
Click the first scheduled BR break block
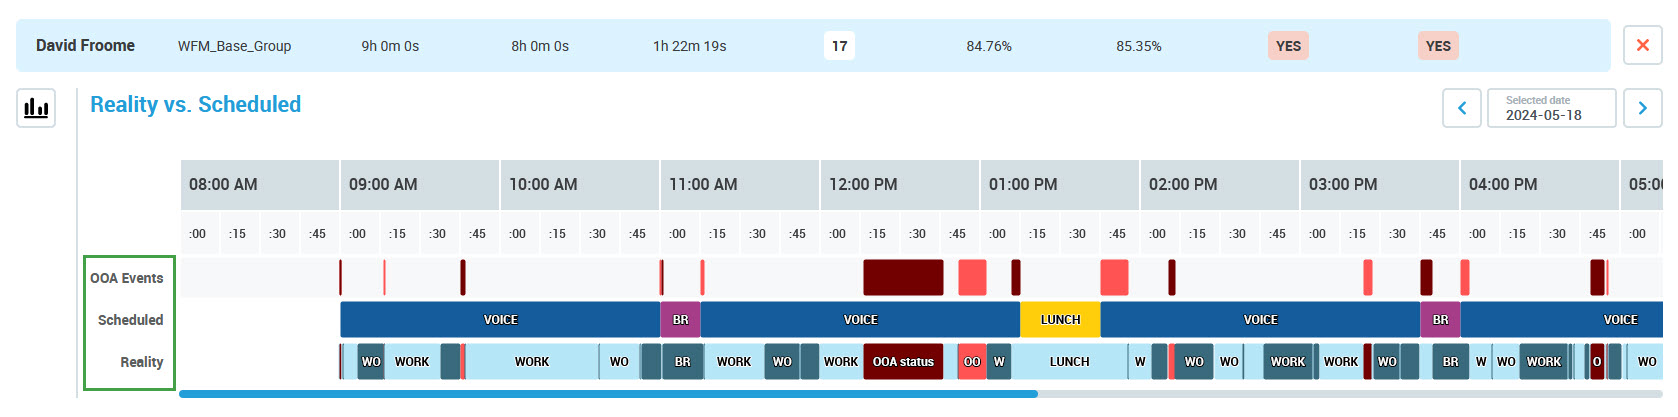click(680, 320)
